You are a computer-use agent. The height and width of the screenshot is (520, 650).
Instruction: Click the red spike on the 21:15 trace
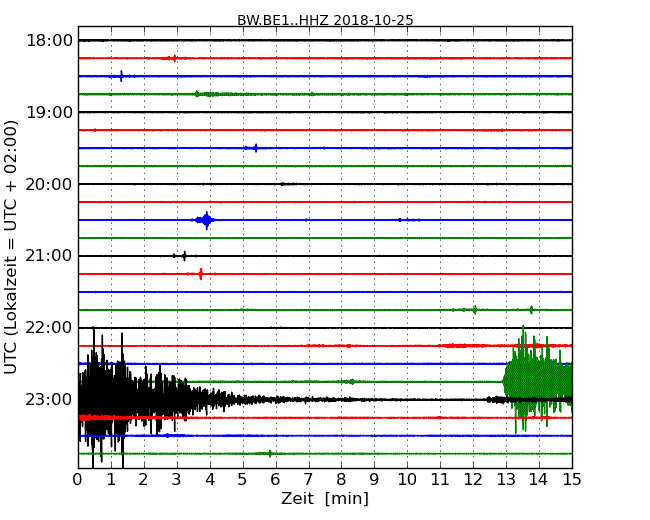pos(201,274)
